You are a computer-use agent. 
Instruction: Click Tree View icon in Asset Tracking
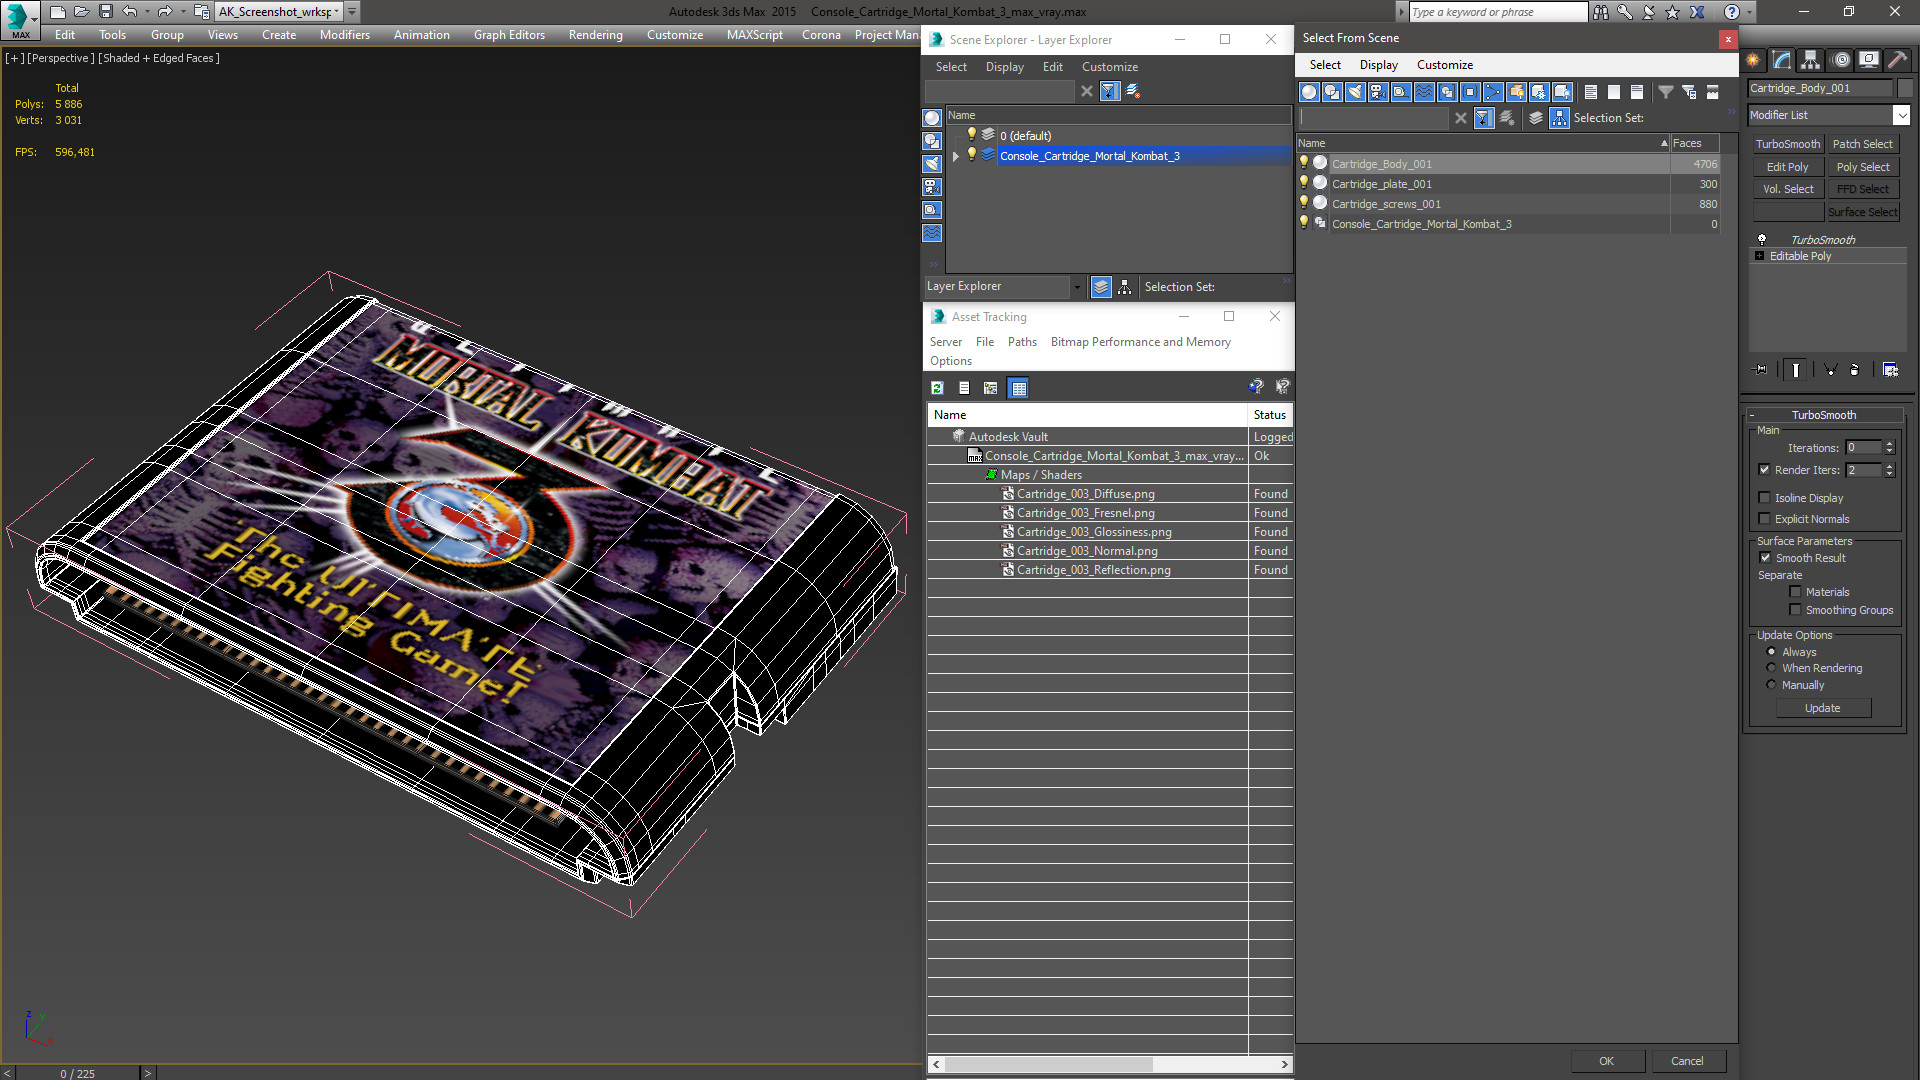(x=990, y=388)
